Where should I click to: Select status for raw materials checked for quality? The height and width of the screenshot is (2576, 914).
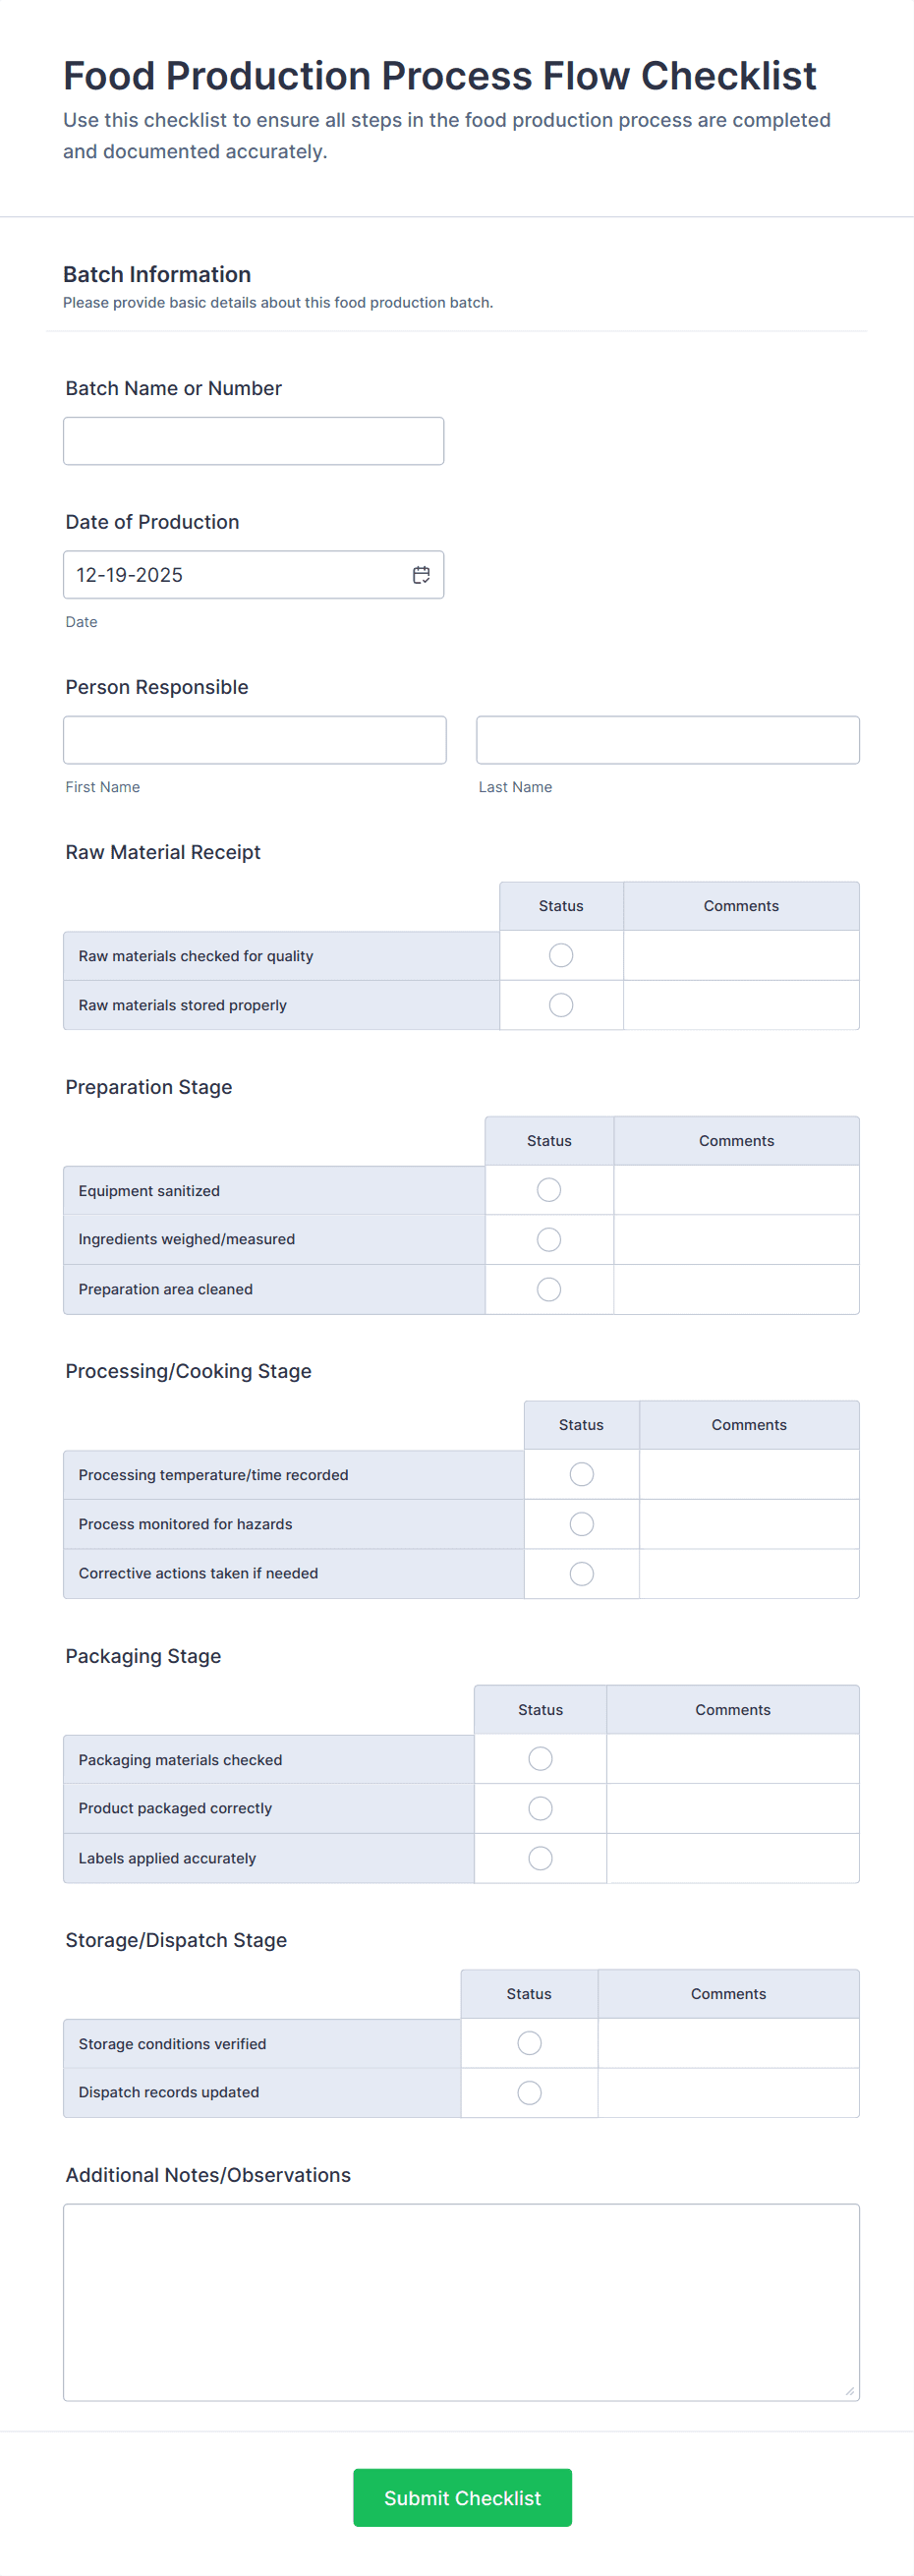561,956
